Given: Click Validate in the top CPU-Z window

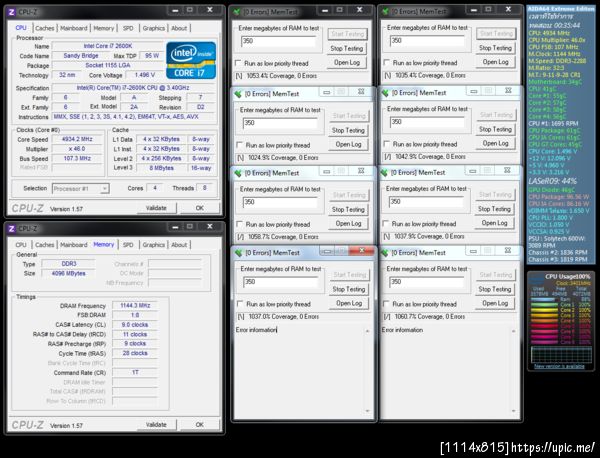Looking at the screenshot, I should tap(156, 208).
